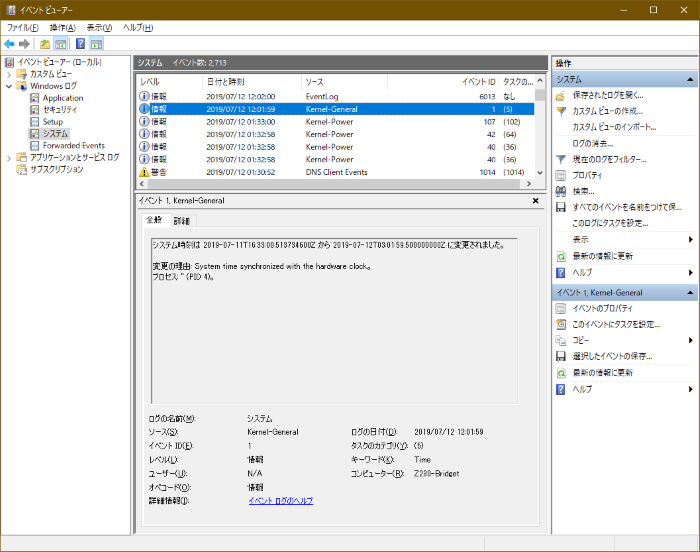Collapse the システム actions section
The width and height of the screenshot is (700, 552).
point(690,79)
